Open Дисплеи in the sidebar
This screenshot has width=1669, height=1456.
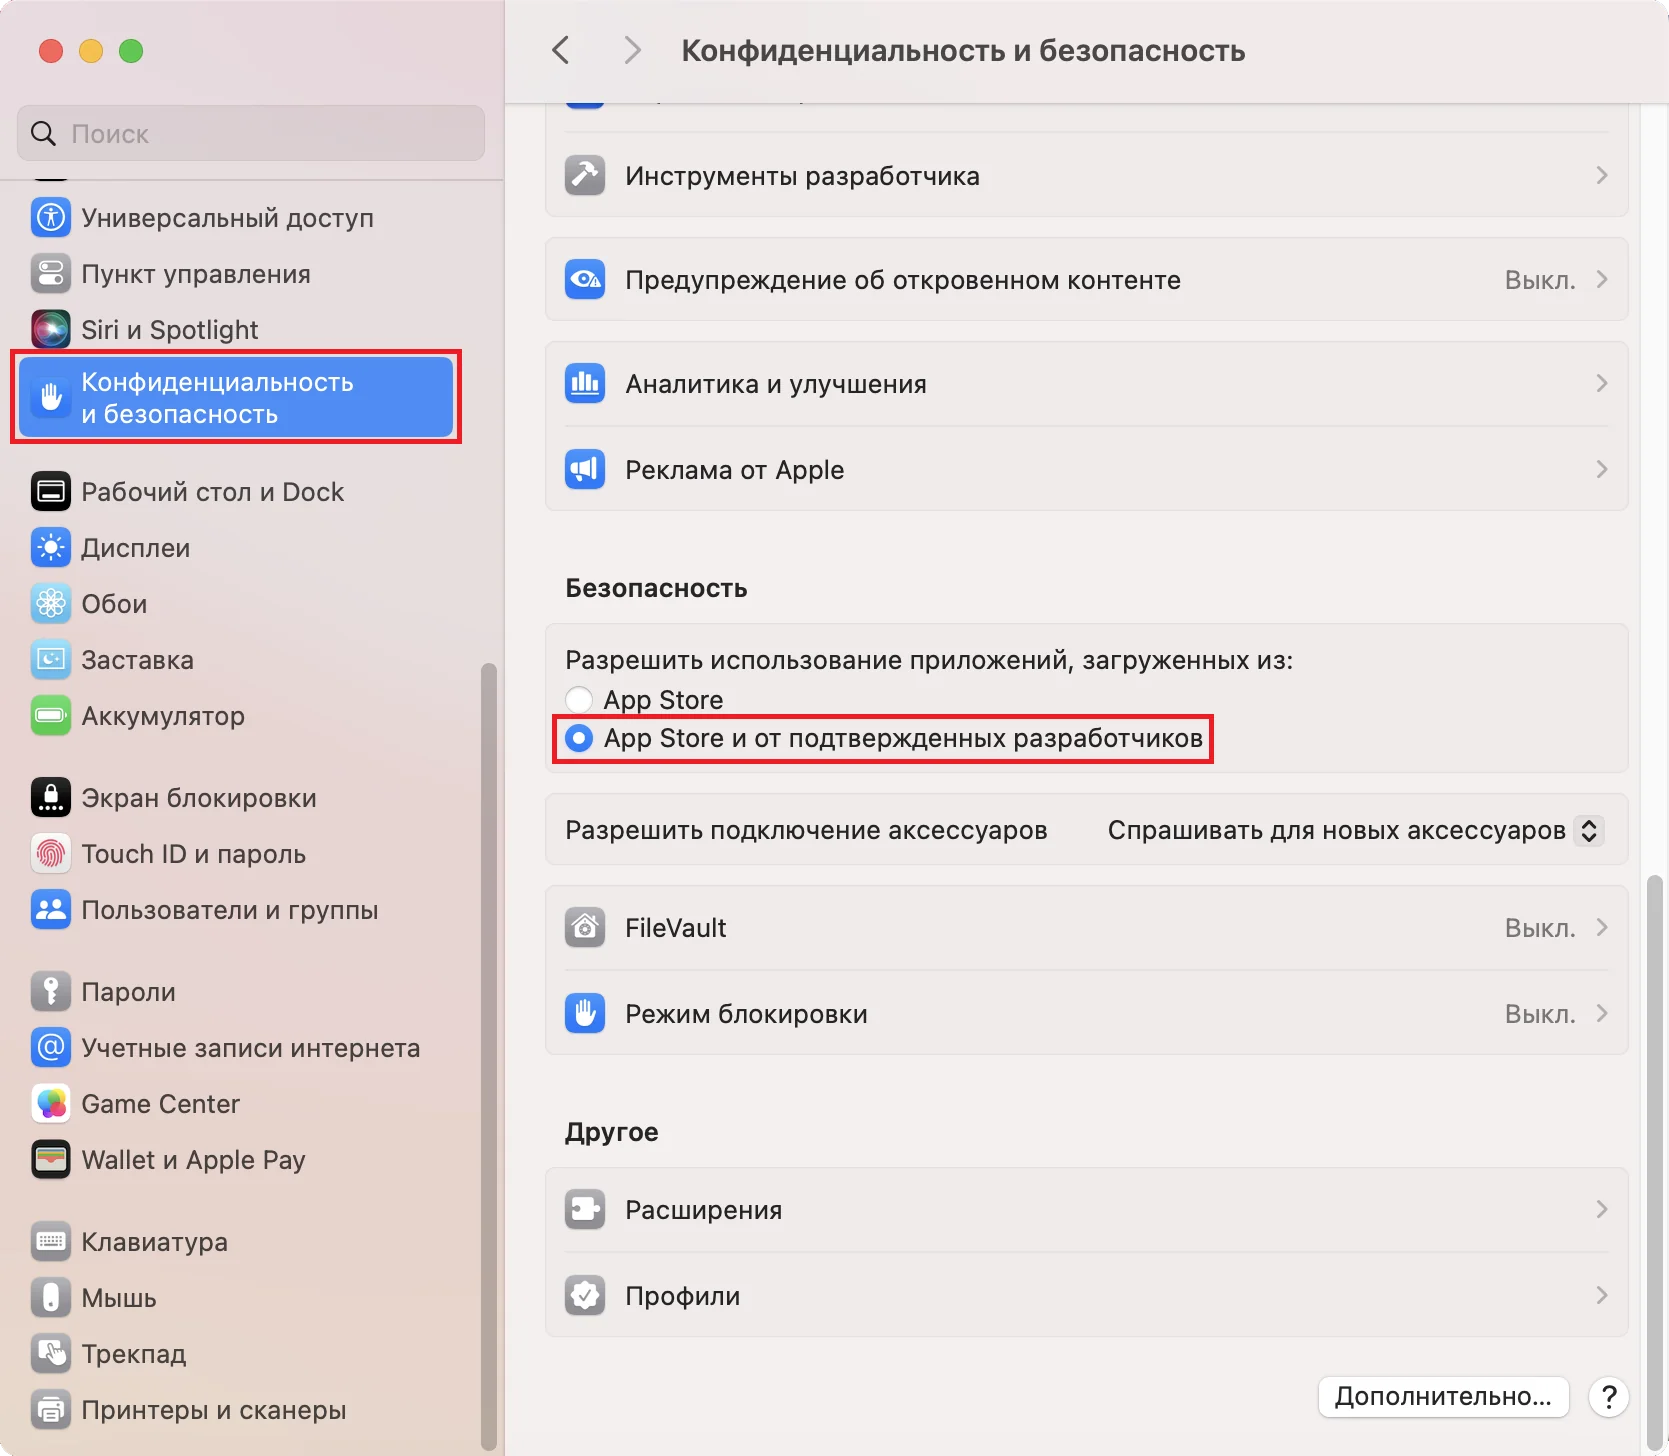coord(135,548)
